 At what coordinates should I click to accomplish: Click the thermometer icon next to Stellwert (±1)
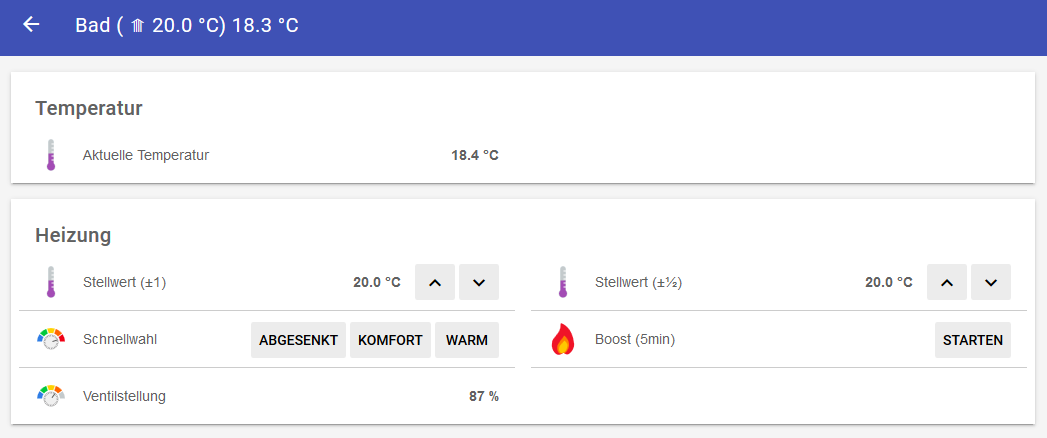51,282
